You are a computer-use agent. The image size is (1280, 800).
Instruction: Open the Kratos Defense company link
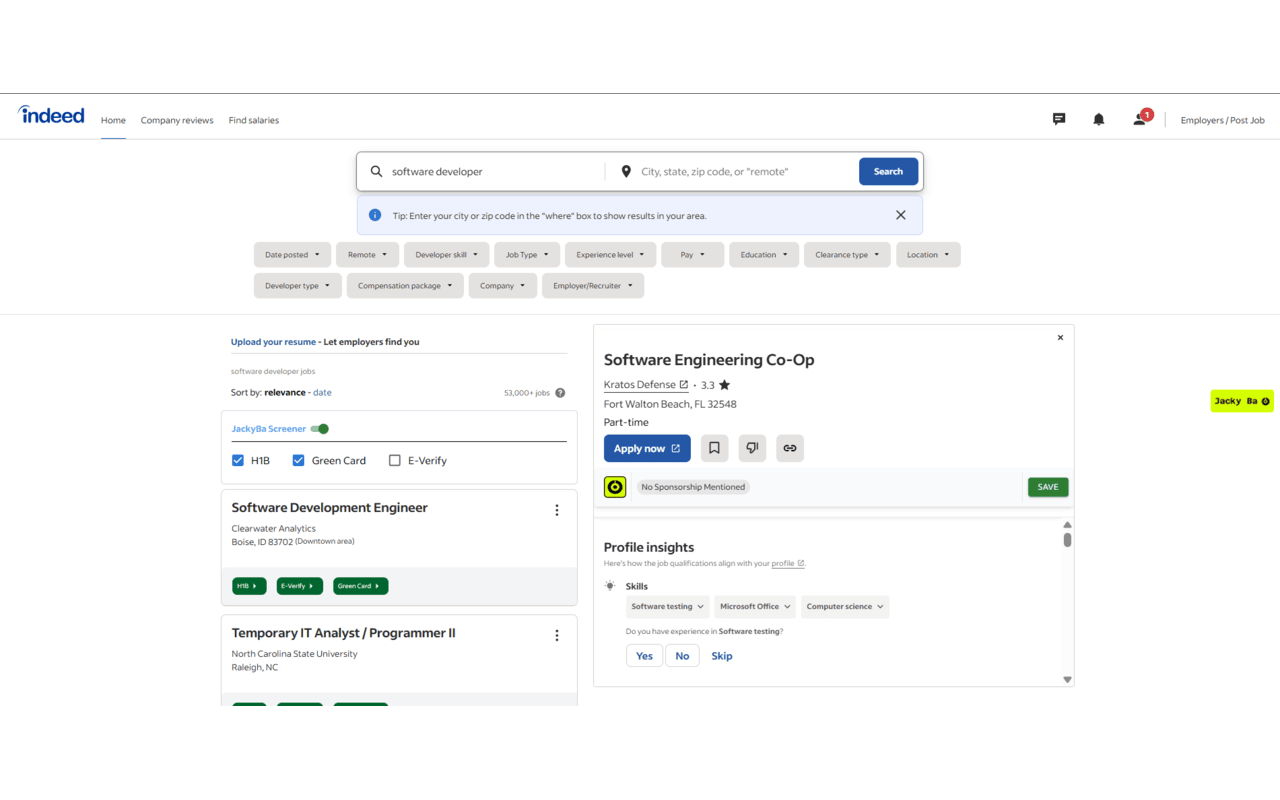pyautogui.click(x=646, y=385)
